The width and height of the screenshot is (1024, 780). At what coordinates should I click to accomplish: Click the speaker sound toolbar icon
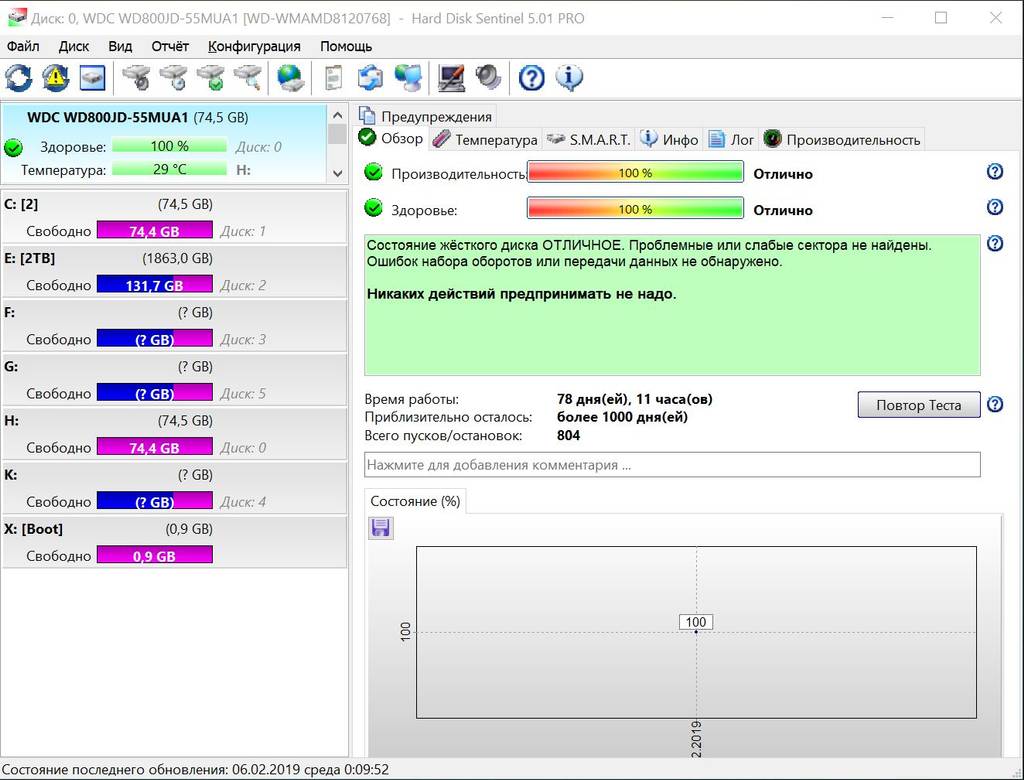click(x=487, y=77)
